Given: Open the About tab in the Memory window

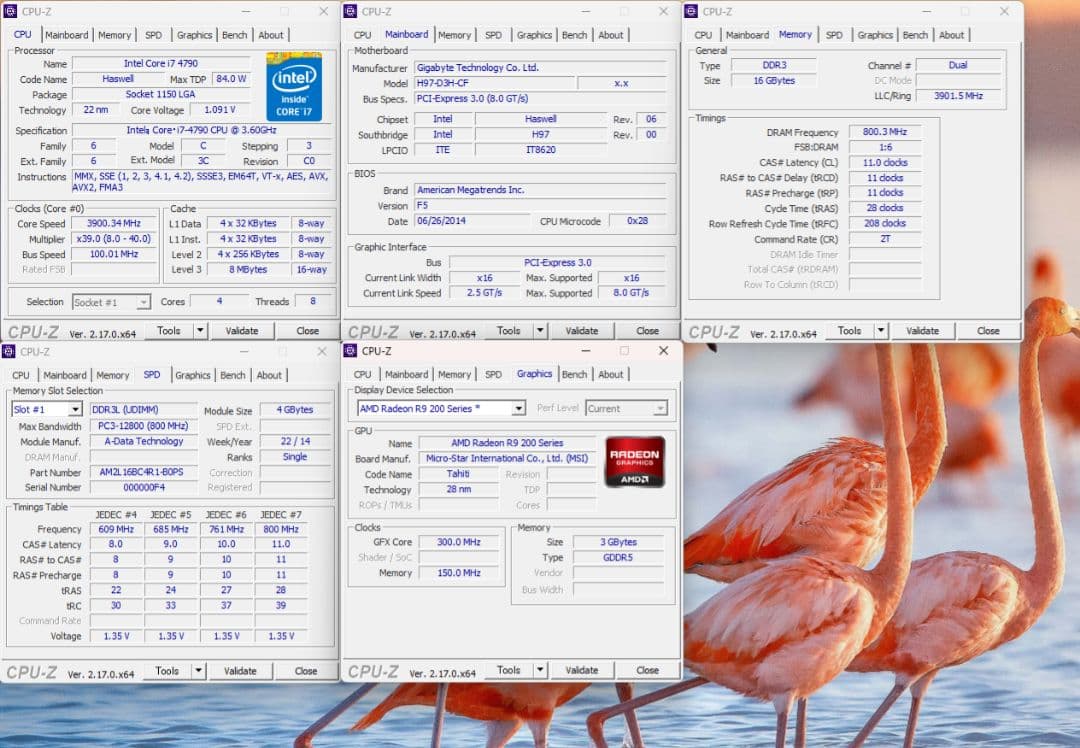Looking at the screenshot, I should click(x=952, y=34).
